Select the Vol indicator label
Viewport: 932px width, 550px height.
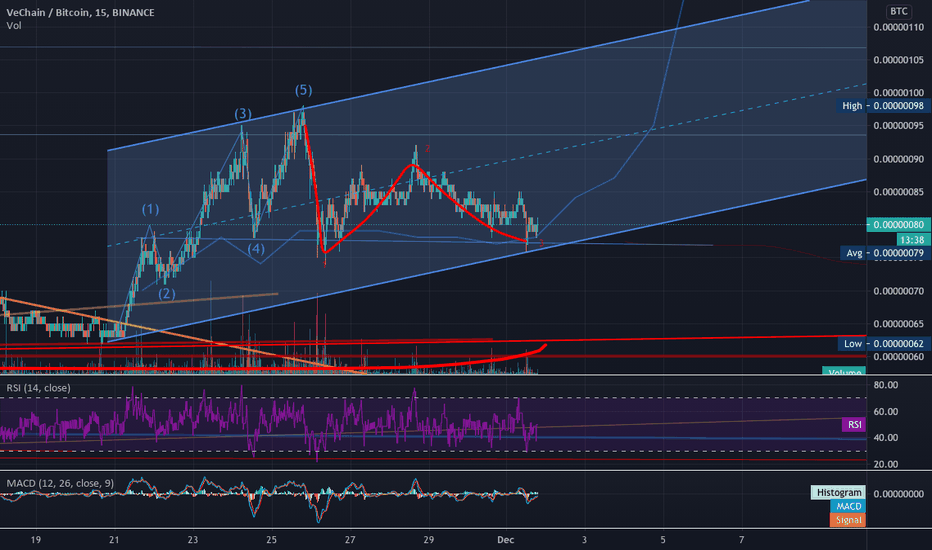14,26
